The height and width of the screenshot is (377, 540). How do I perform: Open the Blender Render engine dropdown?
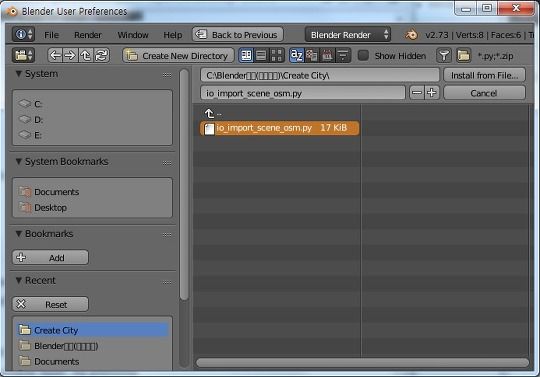(x=348, y=34)
